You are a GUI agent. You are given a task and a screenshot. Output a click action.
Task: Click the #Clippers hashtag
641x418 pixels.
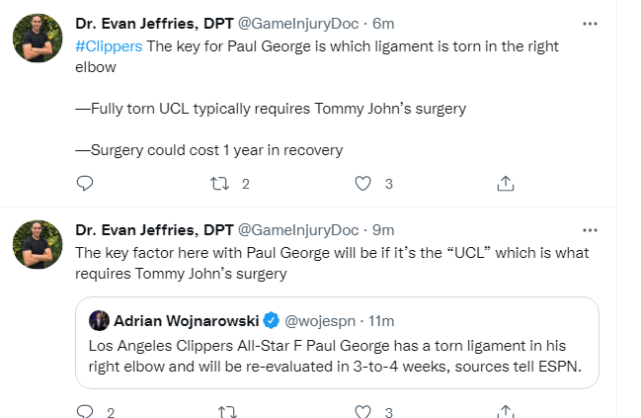point(108,46)
